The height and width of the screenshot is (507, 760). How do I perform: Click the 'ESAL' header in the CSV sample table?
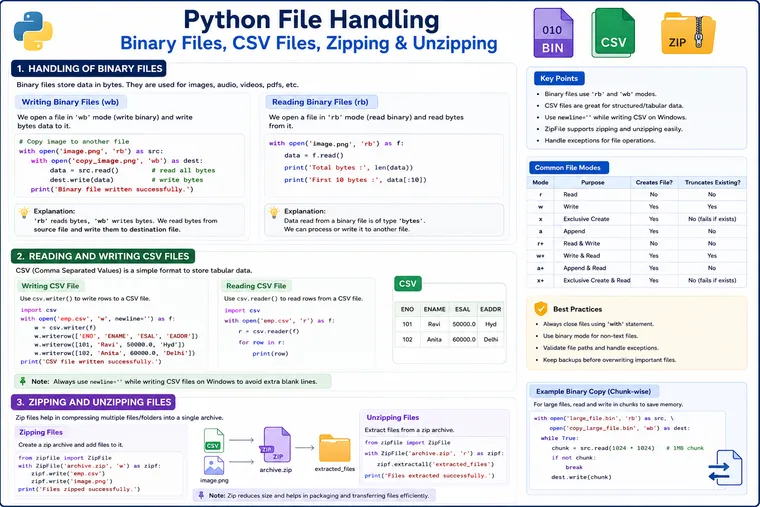pos(462,309)
